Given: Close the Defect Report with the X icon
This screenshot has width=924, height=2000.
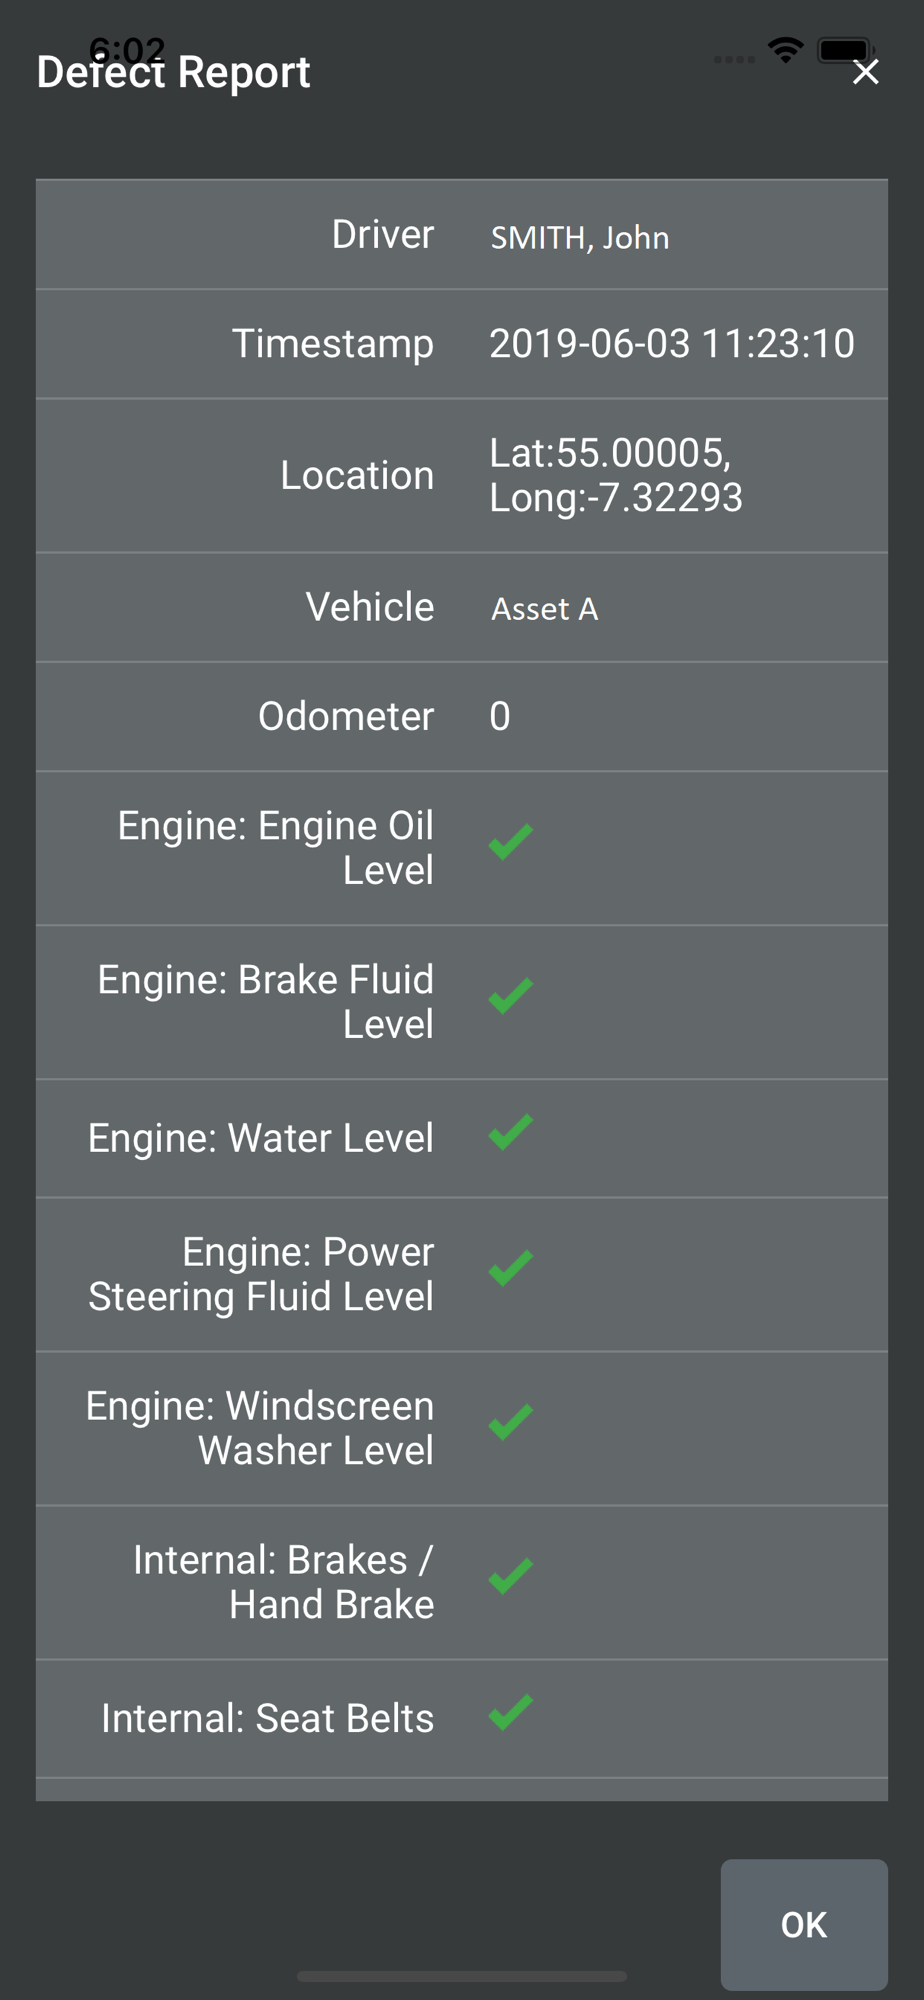Looking at the screenshot, I should point(866,72).
